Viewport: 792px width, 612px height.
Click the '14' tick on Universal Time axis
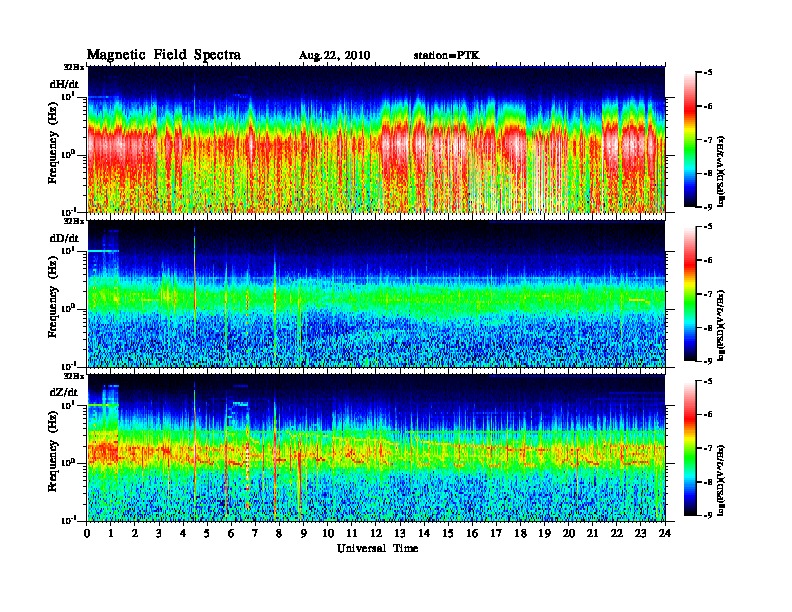point(424,534)
